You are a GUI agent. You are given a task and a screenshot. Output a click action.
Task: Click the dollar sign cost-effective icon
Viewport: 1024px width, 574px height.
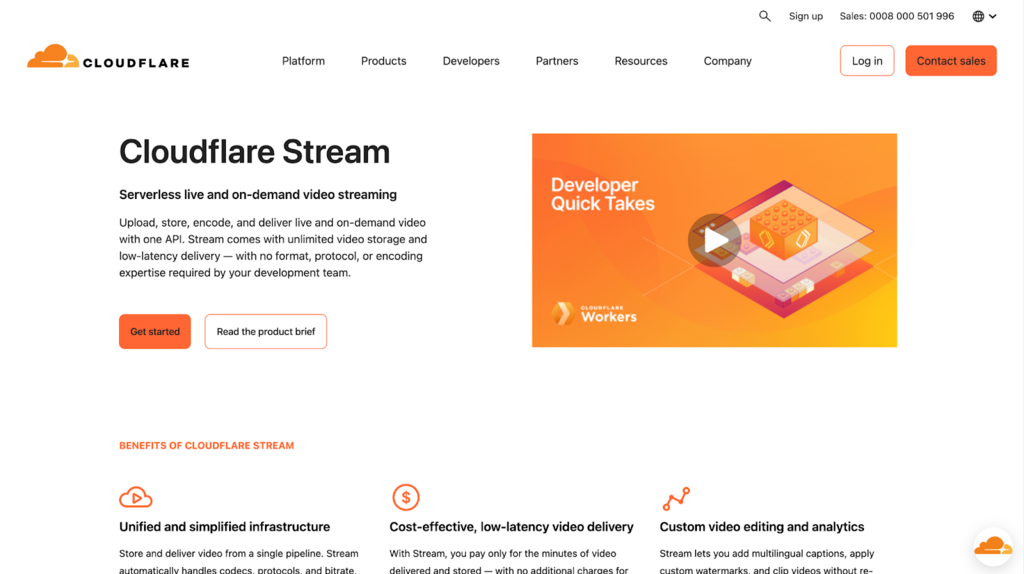[x=406, y=498]
